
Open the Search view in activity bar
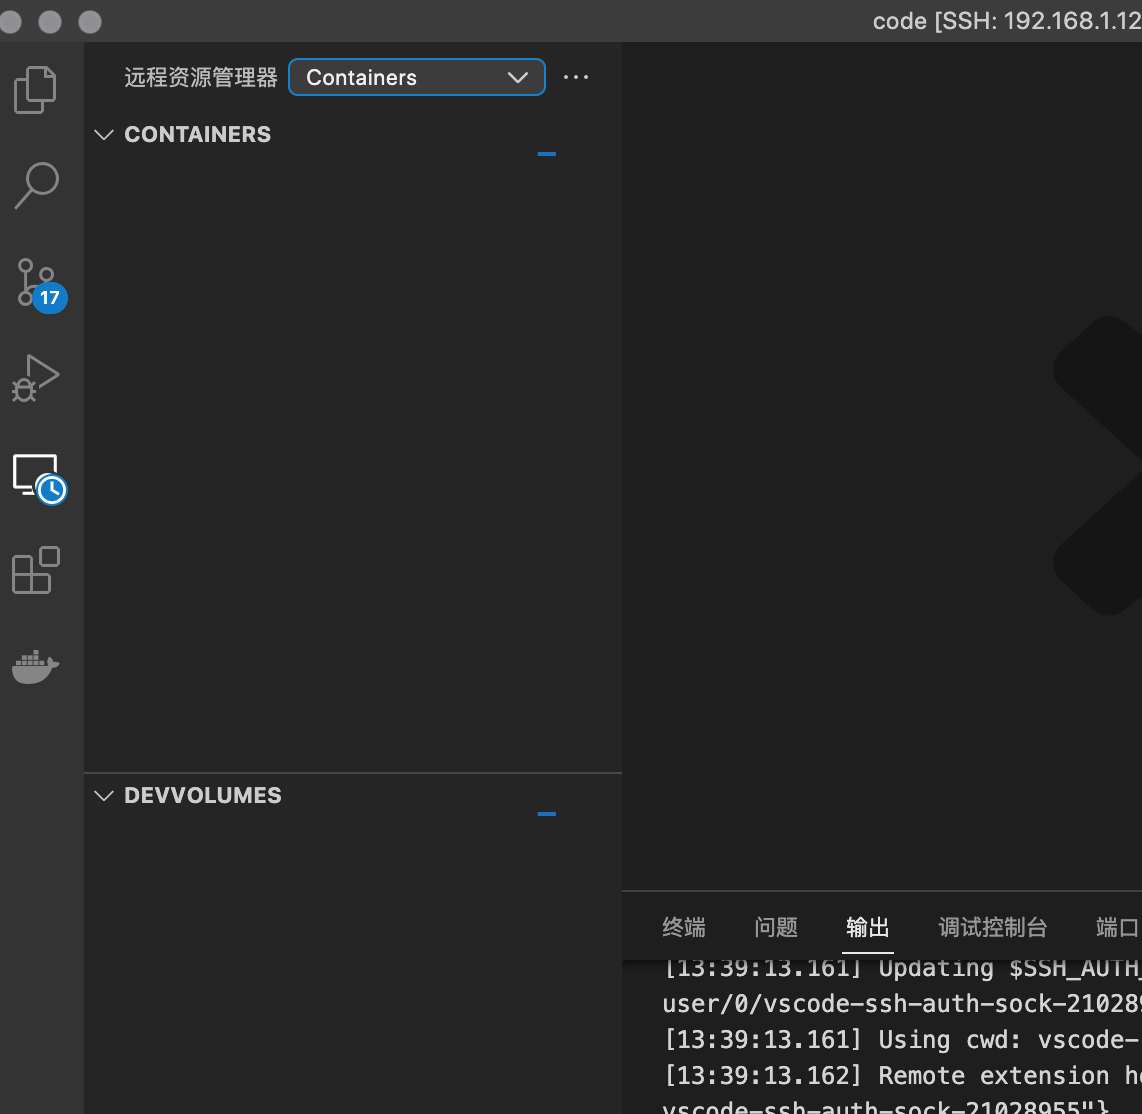pos(36,185)
